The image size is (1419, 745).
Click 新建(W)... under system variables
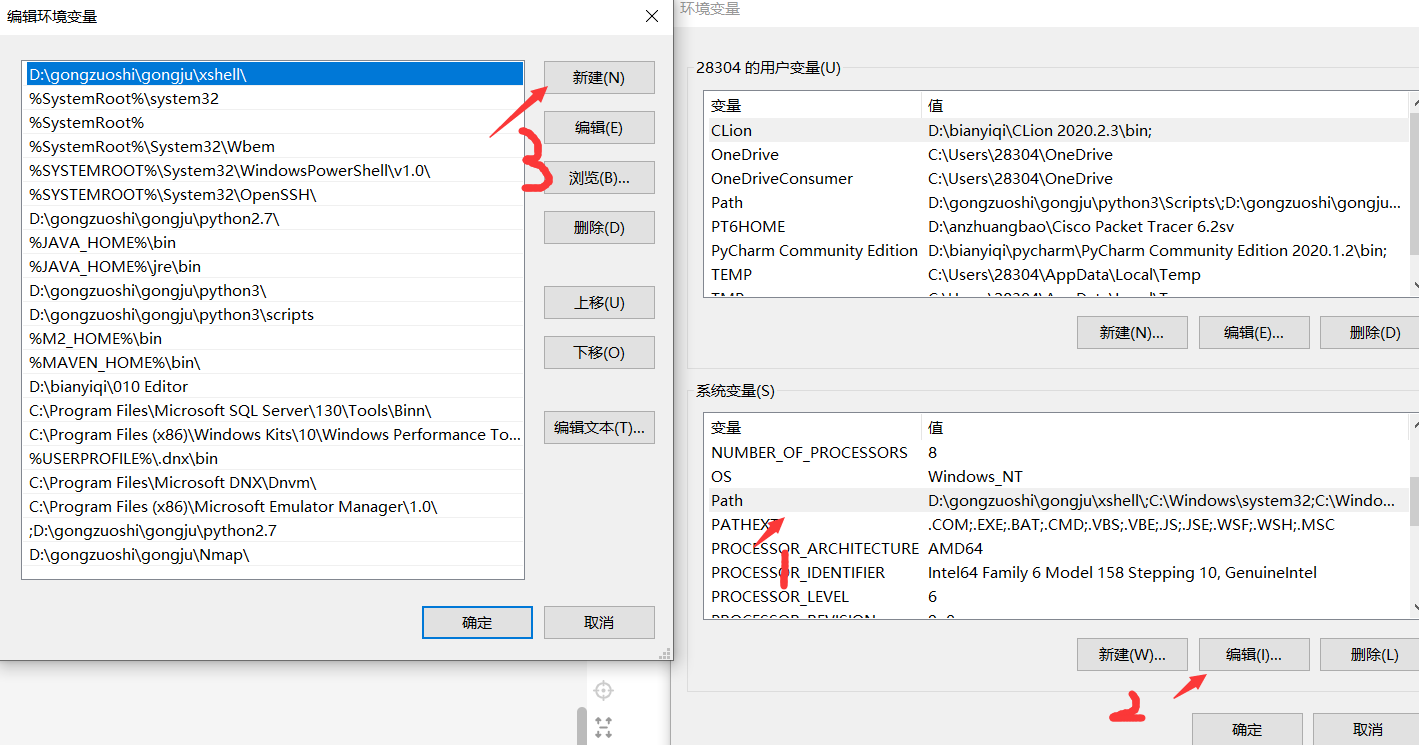1132,654
